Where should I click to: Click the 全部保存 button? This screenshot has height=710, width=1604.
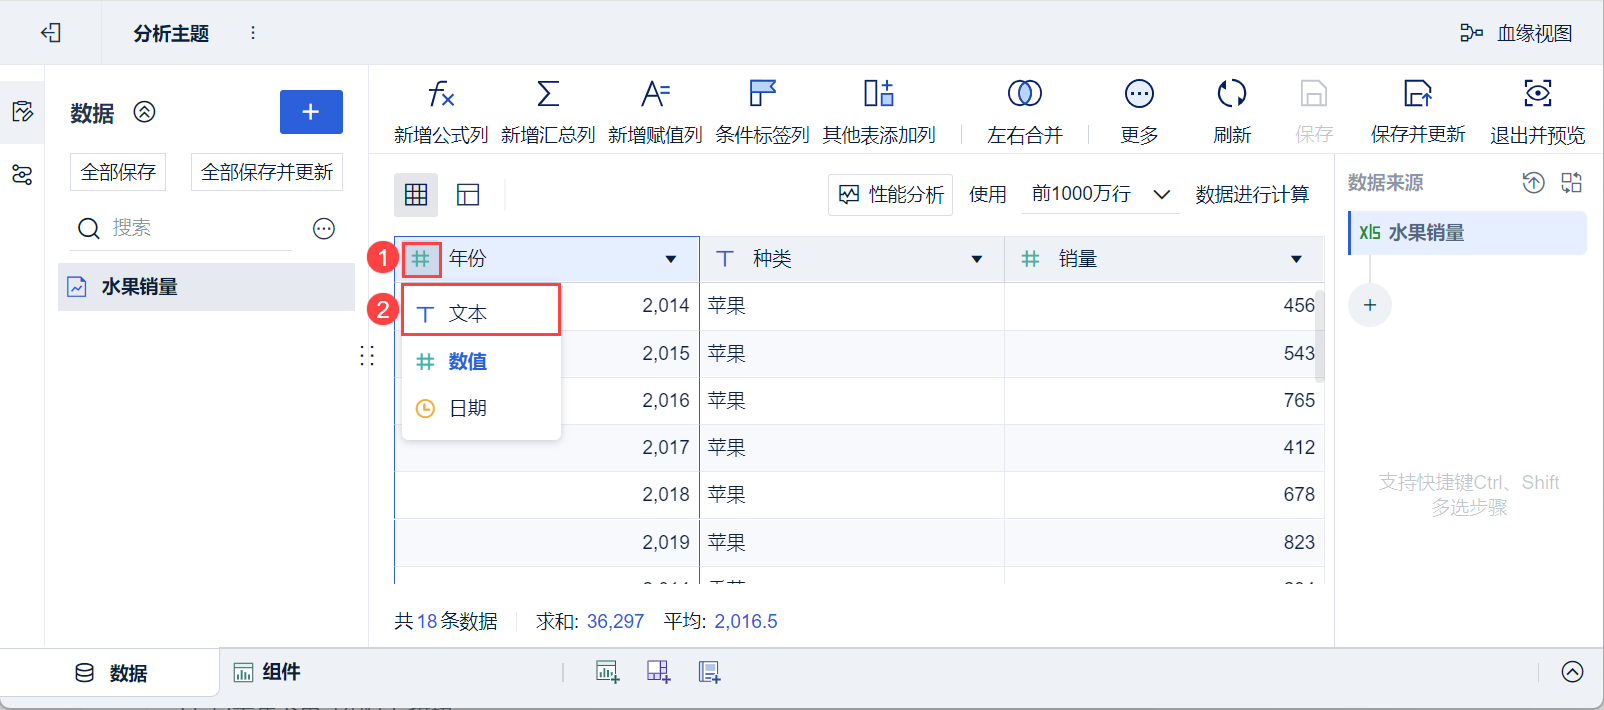click(118, 172)
